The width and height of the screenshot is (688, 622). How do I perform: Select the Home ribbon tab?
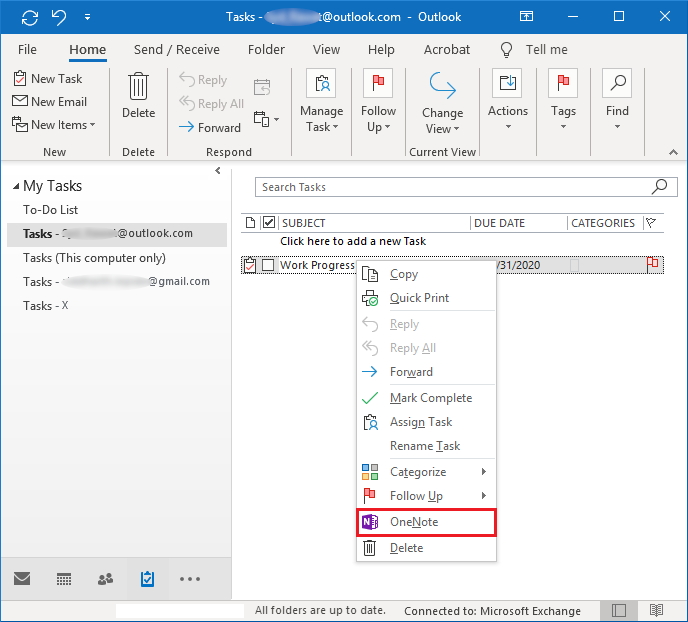click(x=88, y=50)
